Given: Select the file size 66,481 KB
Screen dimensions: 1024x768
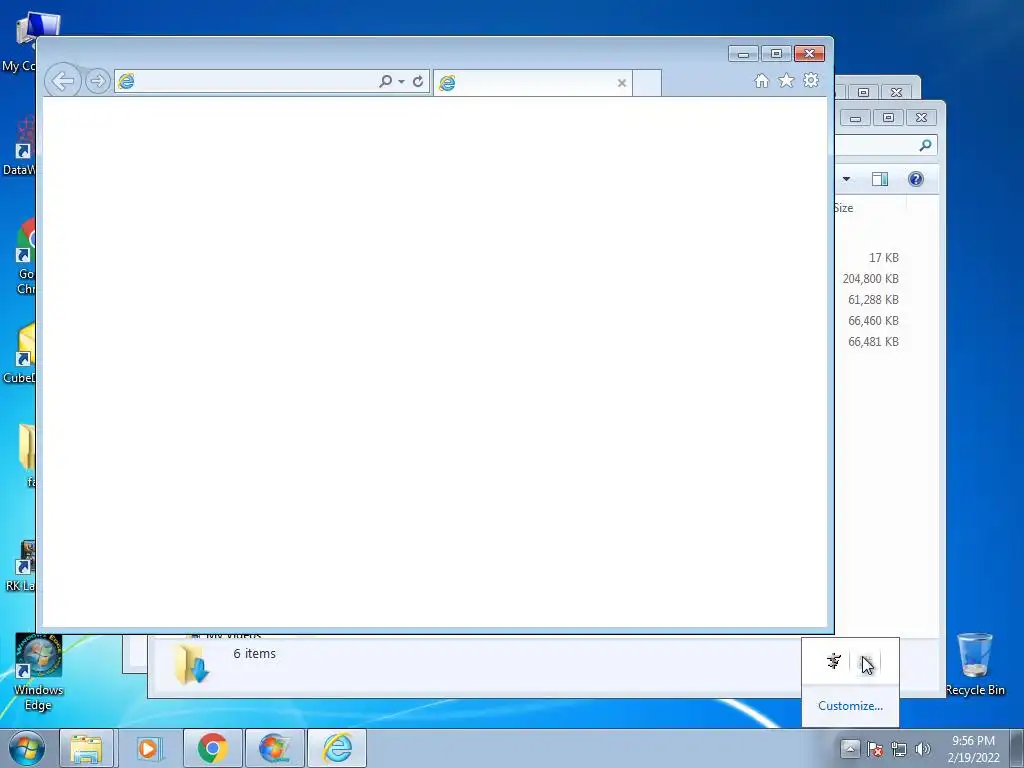Looking at the screenshot, I should coord(873,342).
